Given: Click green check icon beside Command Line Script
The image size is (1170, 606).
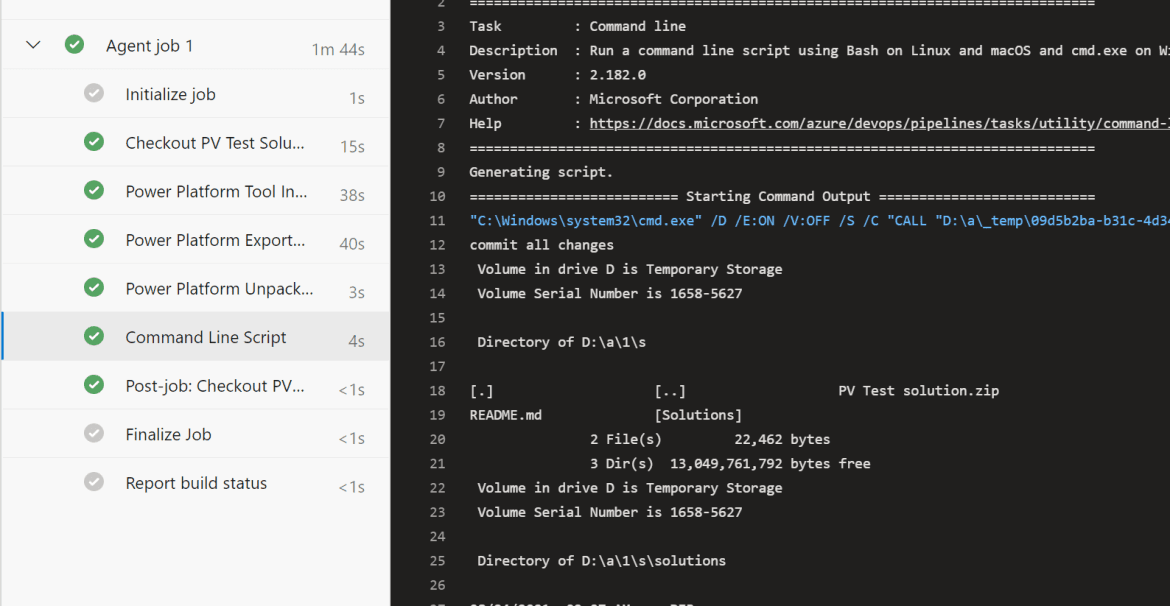Looking at the screenshot, I should pyautogui.click(x=94, y=336).
